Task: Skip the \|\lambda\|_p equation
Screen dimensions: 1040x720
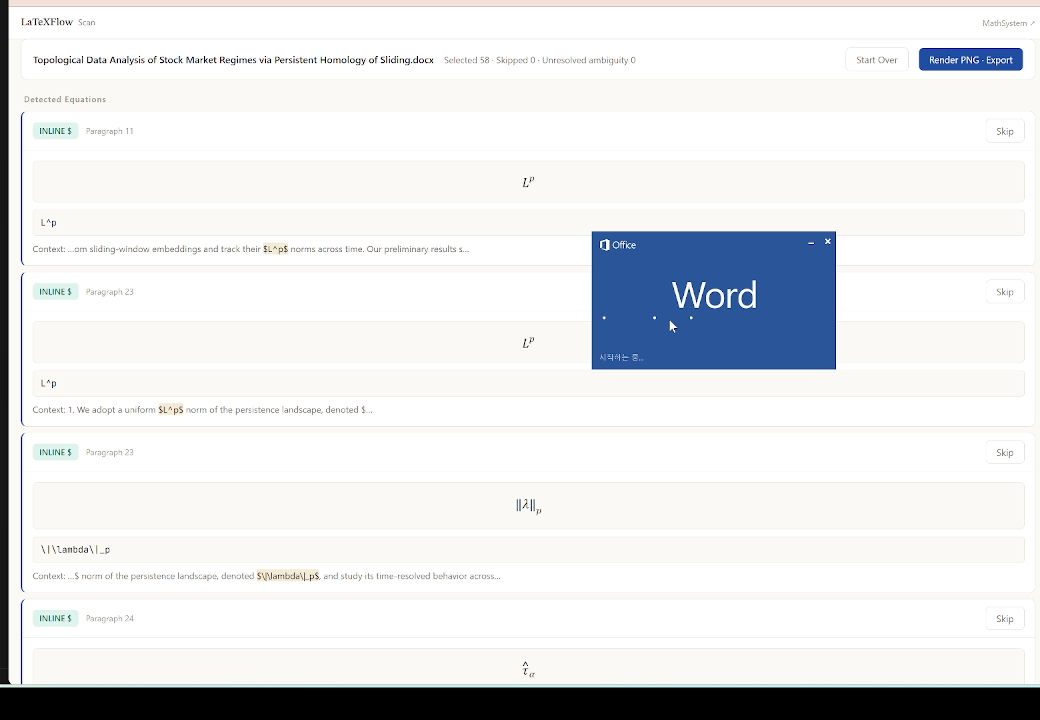Action: coord(1004,452)
